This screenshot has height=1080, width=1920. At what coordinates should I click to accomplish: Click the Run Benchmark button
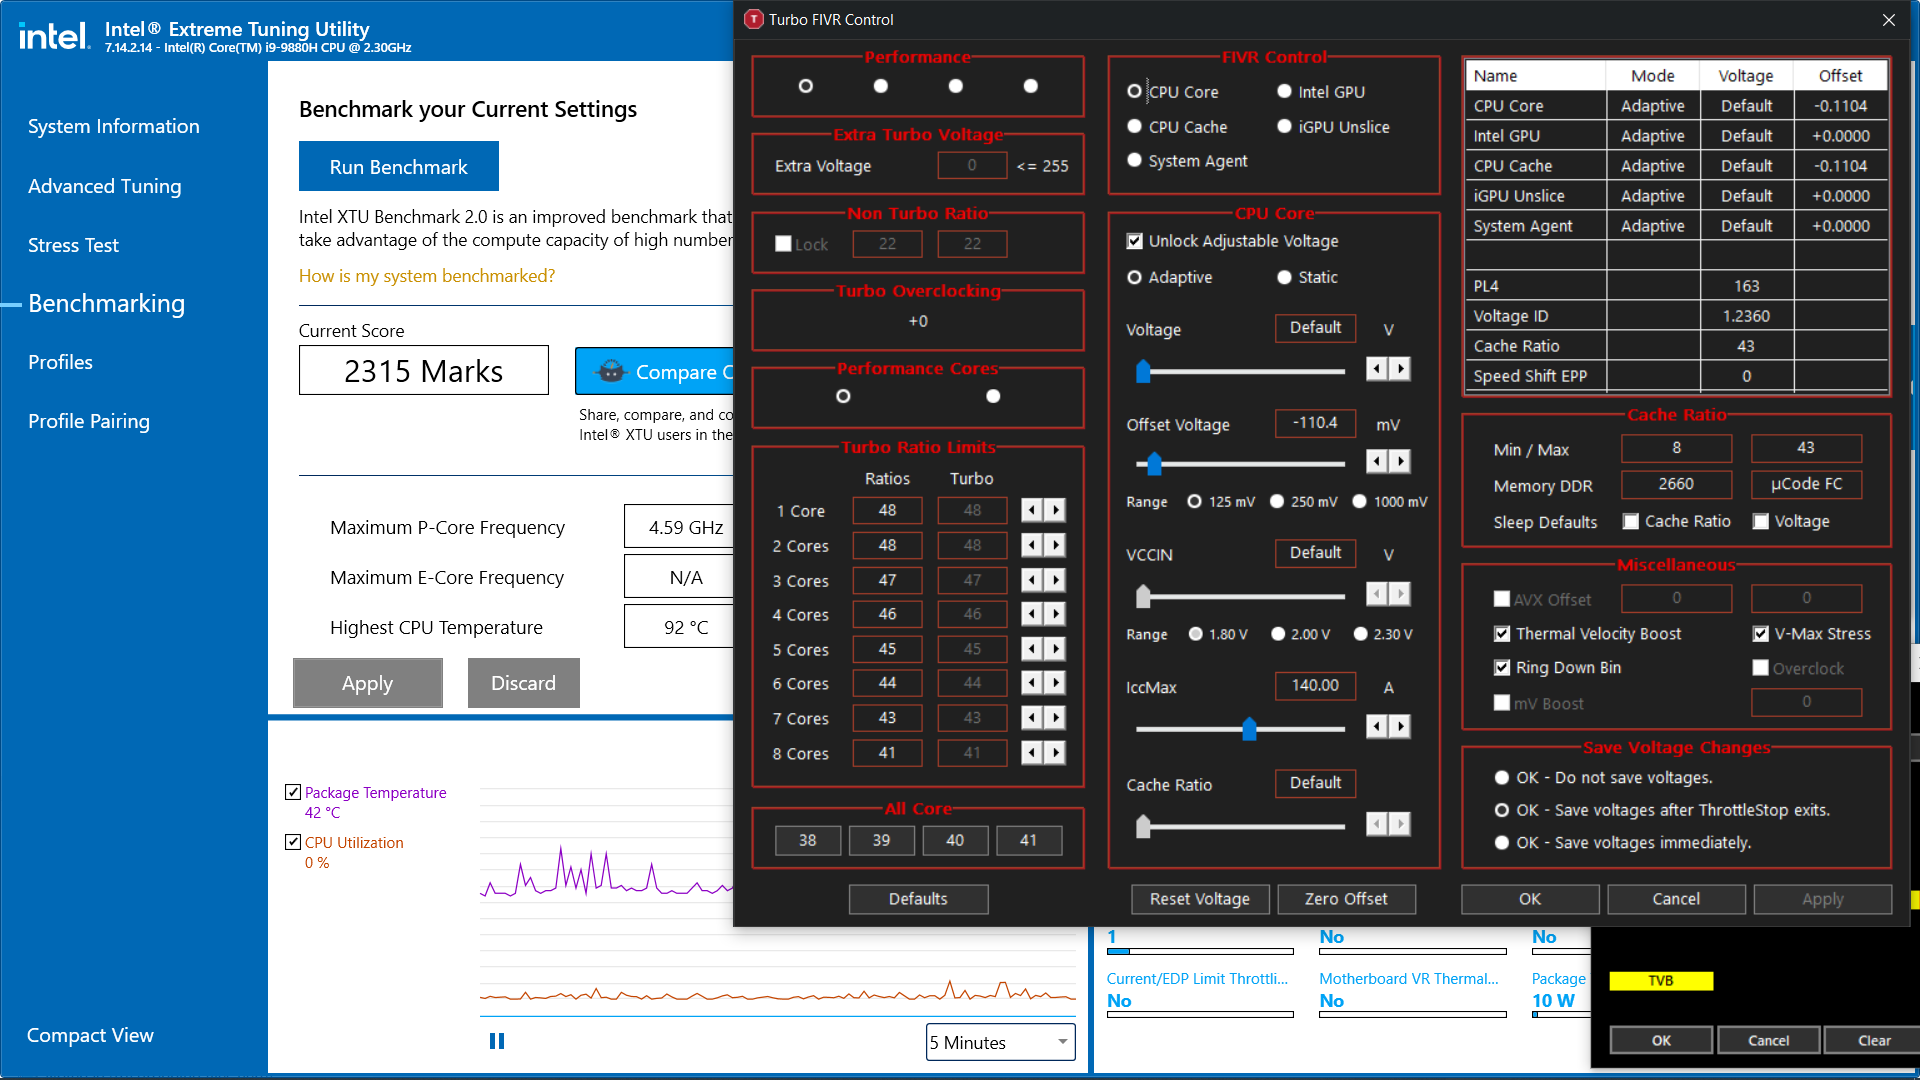398,166
